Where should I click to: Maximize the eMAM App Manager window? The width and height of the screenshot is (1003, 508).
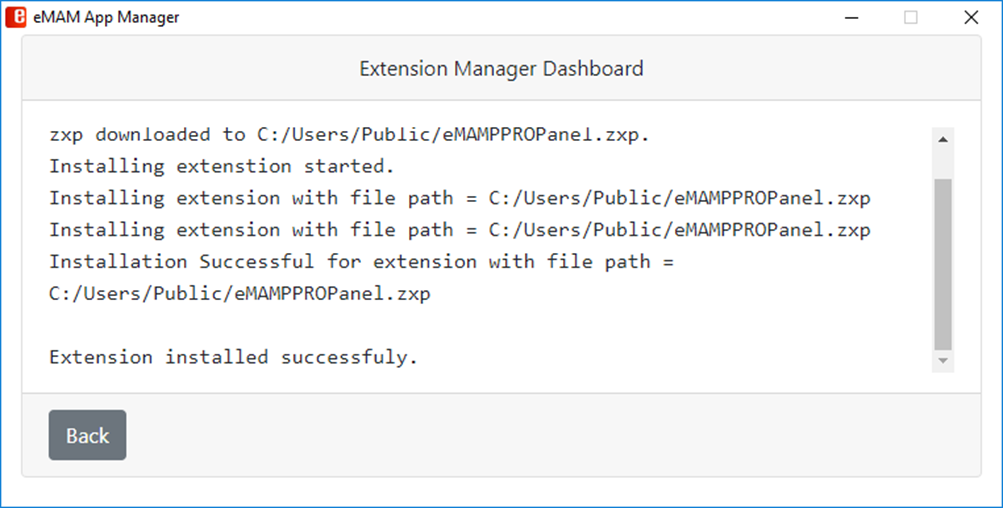point(911,17)
